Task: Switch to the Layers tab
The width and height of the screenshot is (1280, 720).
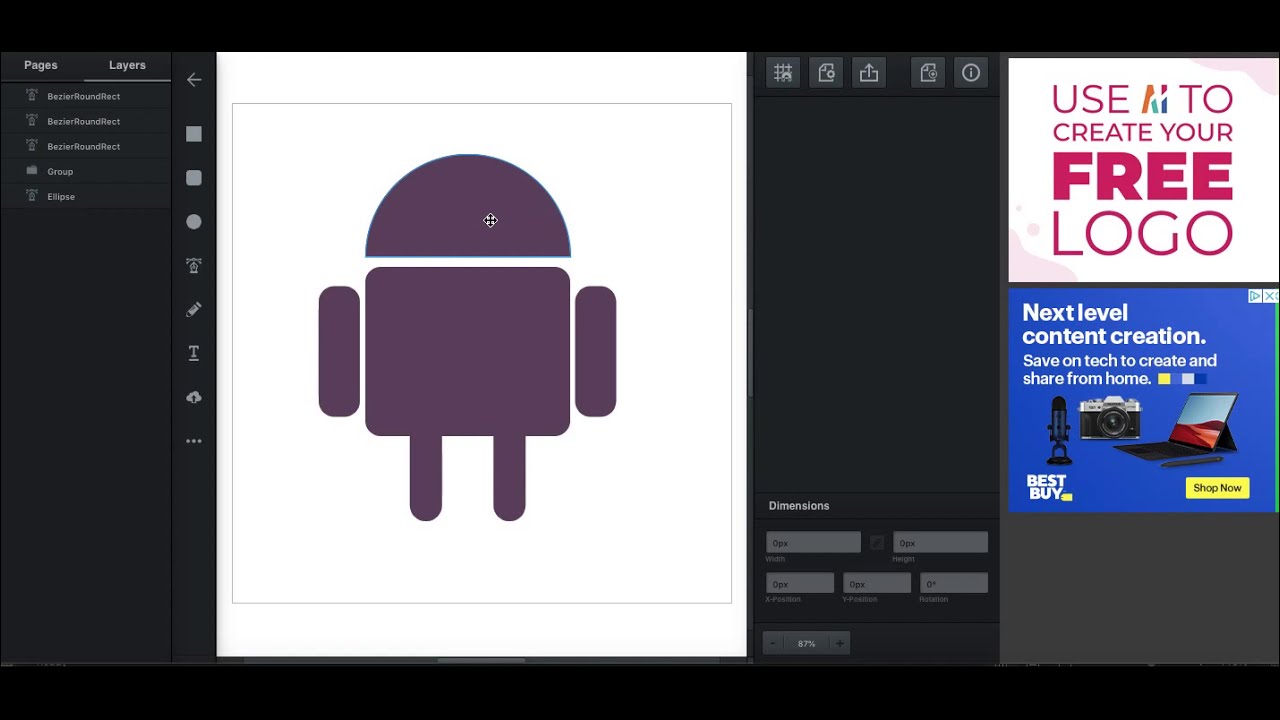Action: tap(127, 65)
